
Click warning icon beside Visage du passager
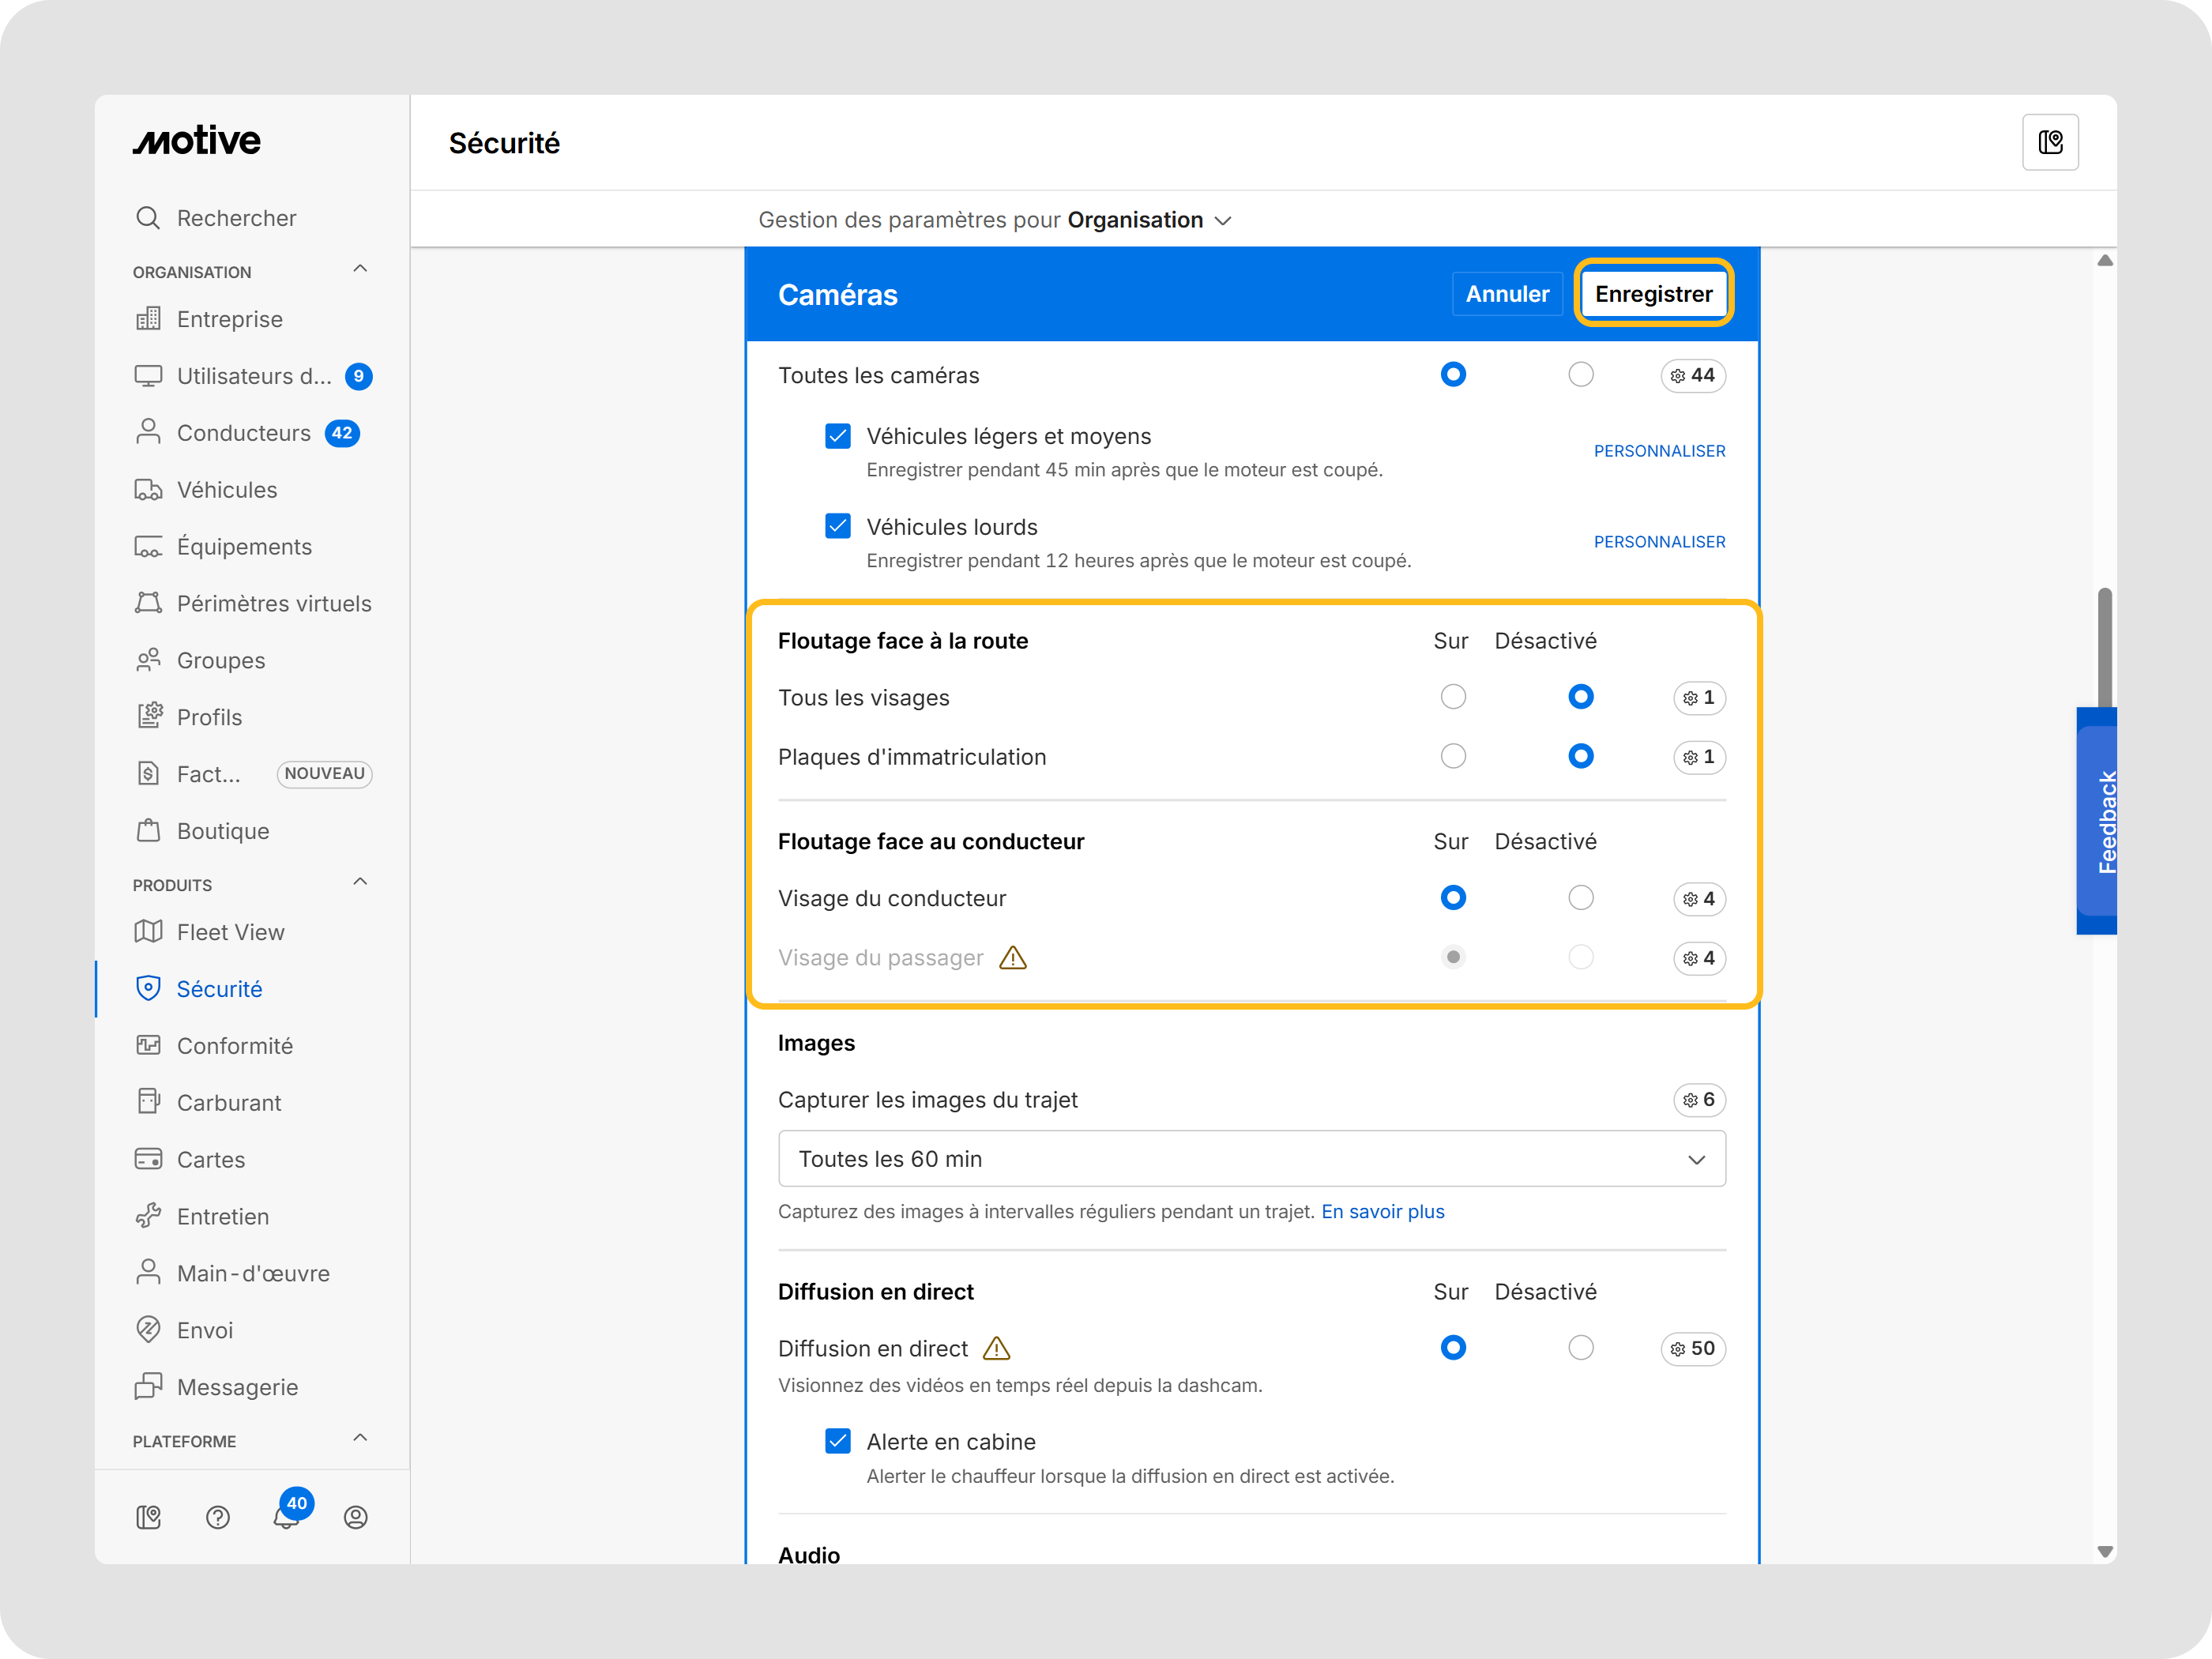point(1013,958)
